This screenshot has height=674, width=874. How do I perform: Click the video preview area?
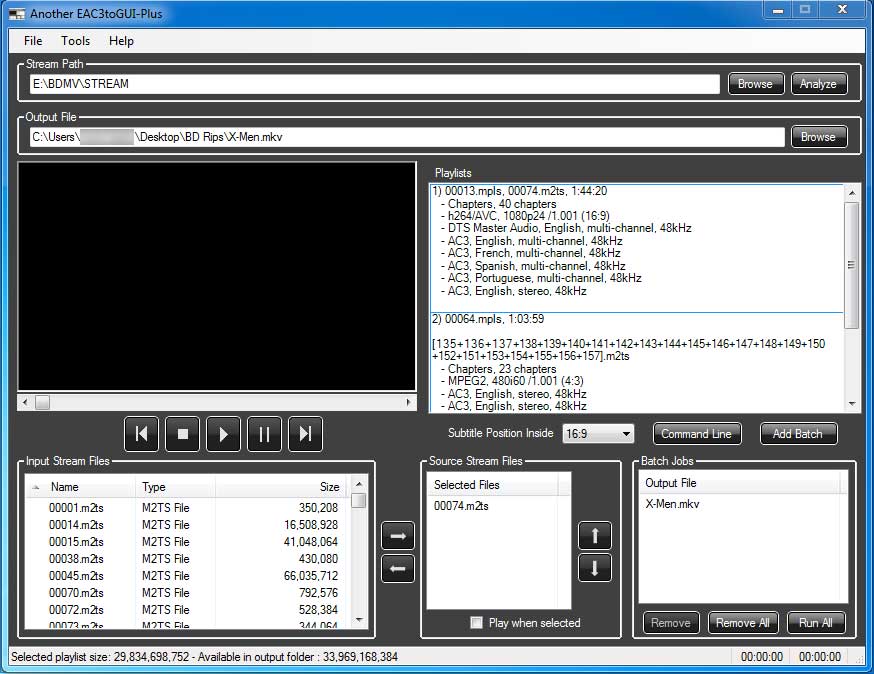tap(217, 277)
